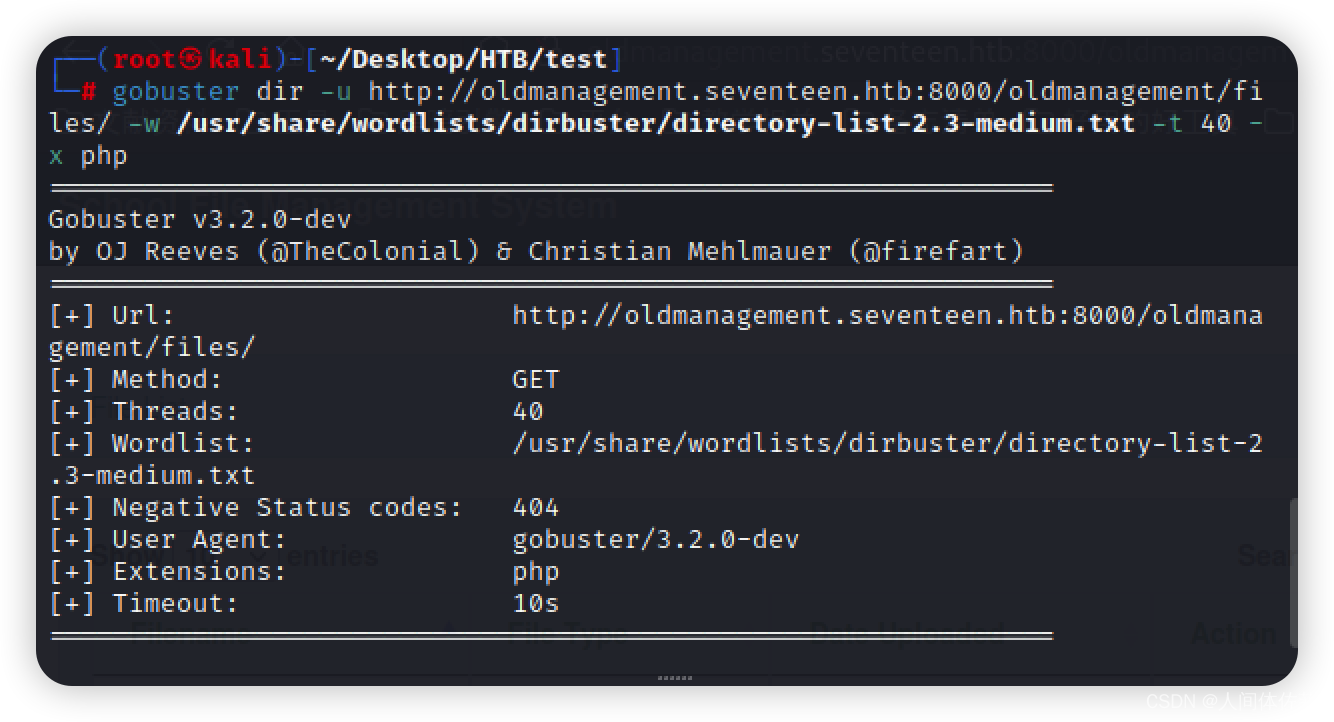Click the 'gobuster' command word
This screenshot has width=1334, height=722.
(176, 92)
